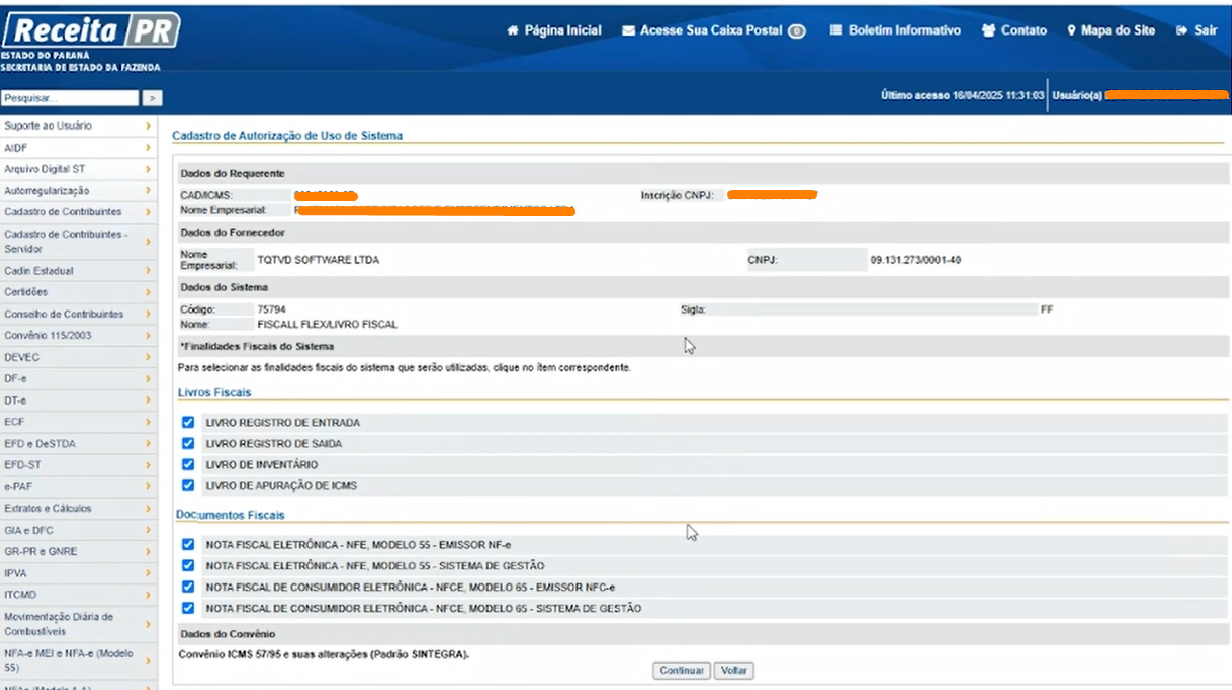Click the search go button arrow
Image resolution: width=1232 pixels, height=690 pixels.
click(x=152, y=98)
